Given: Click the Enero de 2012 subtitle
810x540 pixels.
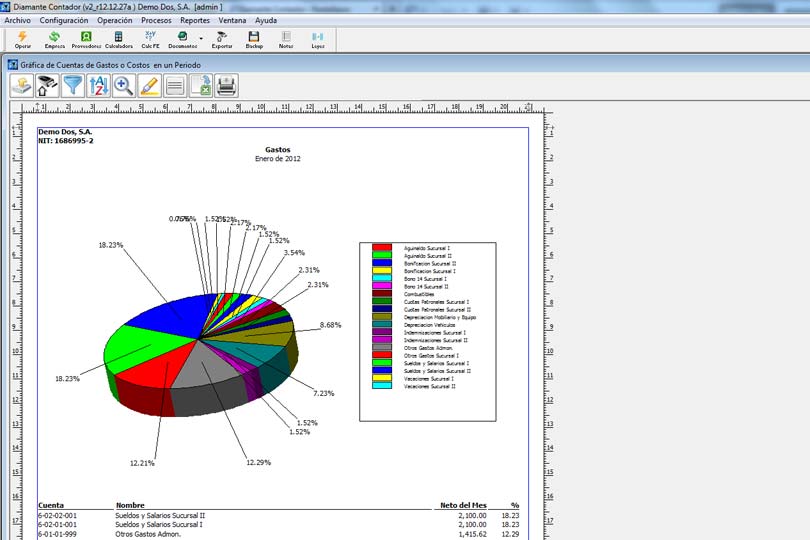Looking at the screenshot, I should coord(278,159).
